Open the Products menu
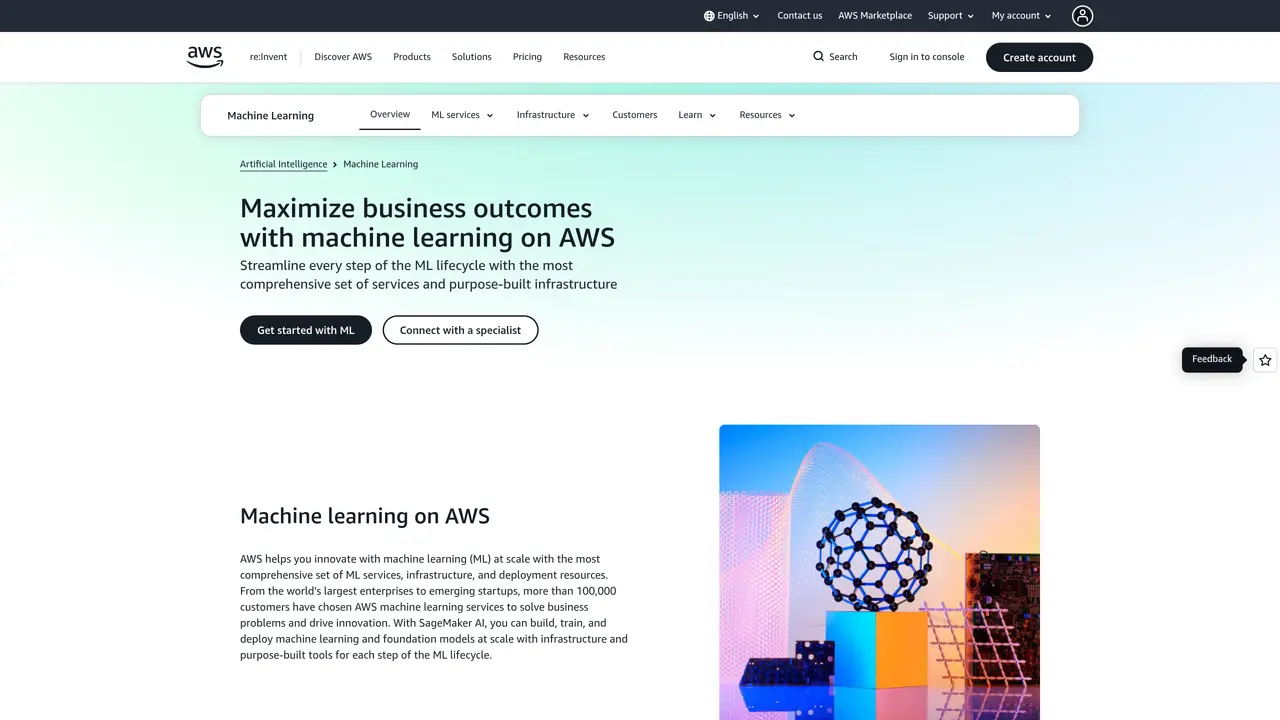Viewport: 1280px width, 720px height. (412, 57)
